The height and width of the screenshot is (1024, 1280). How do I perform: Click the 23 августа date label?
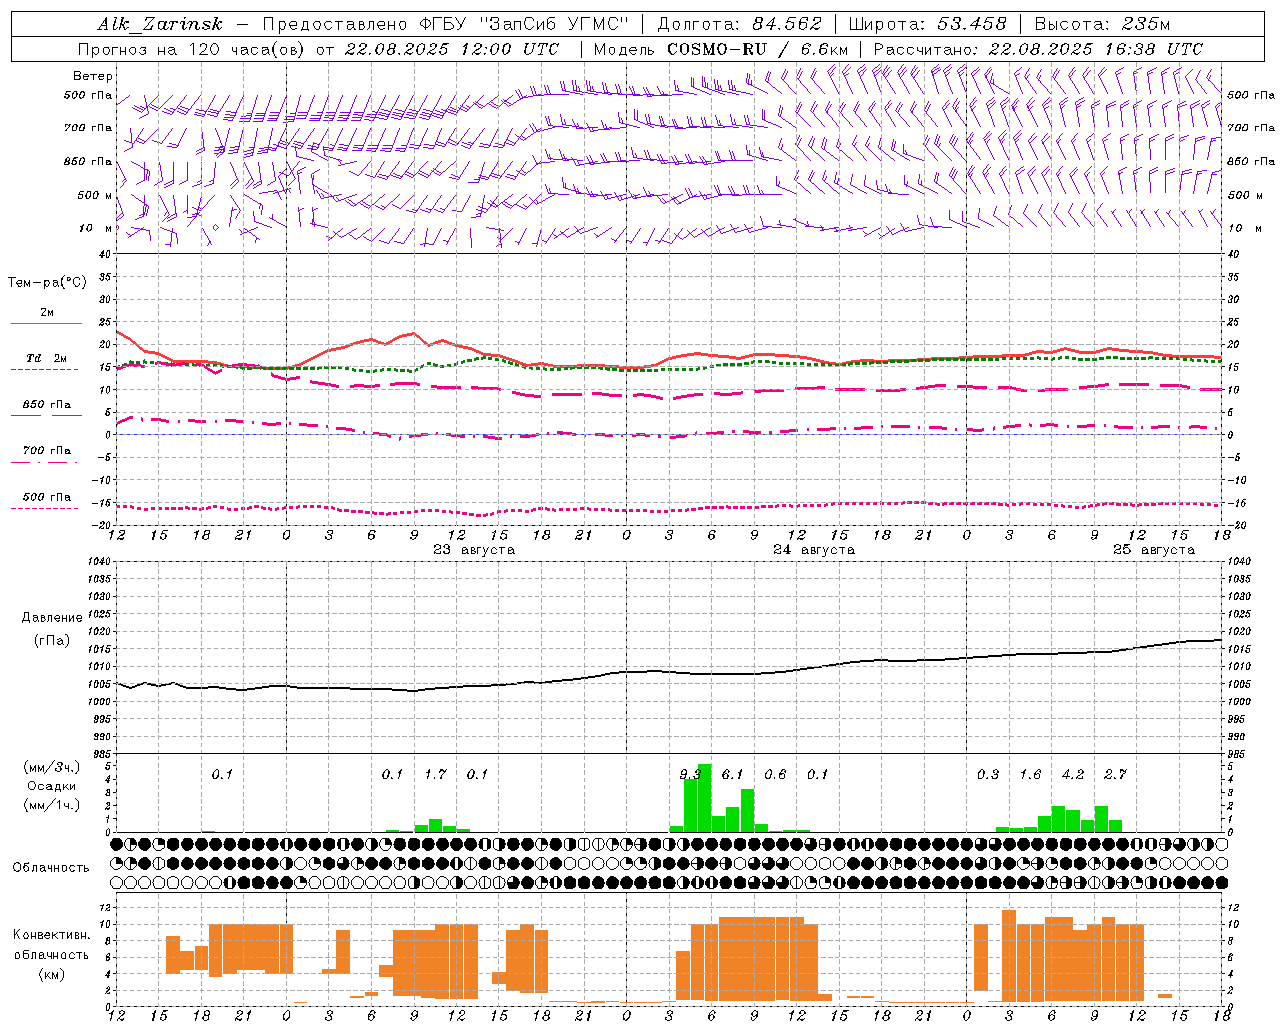coord(474,550)
